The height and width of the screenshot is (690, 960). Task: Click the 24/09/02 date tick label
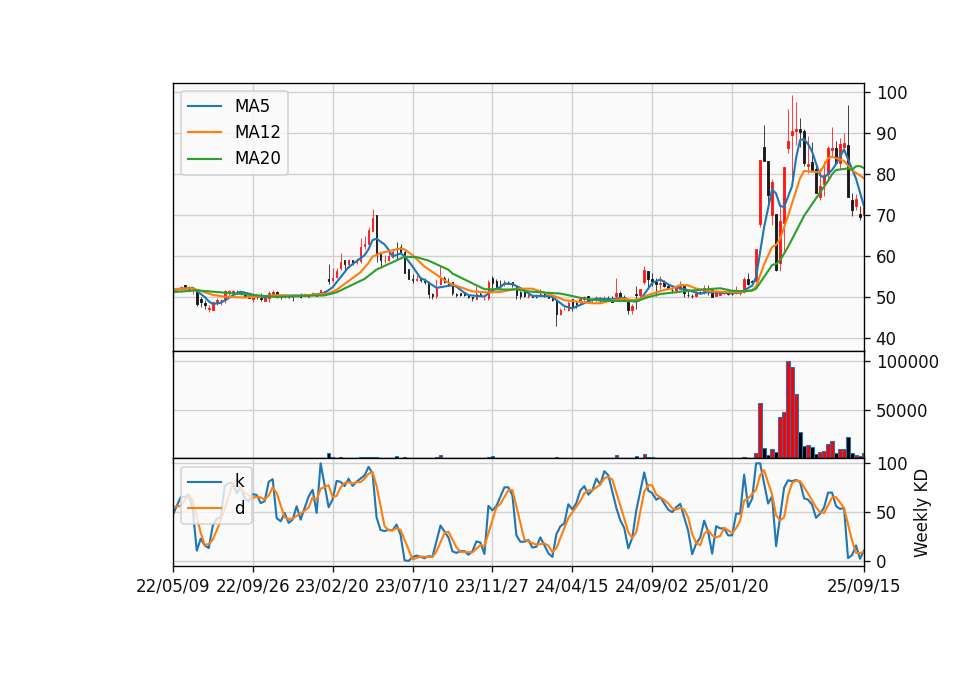[651, 586]
